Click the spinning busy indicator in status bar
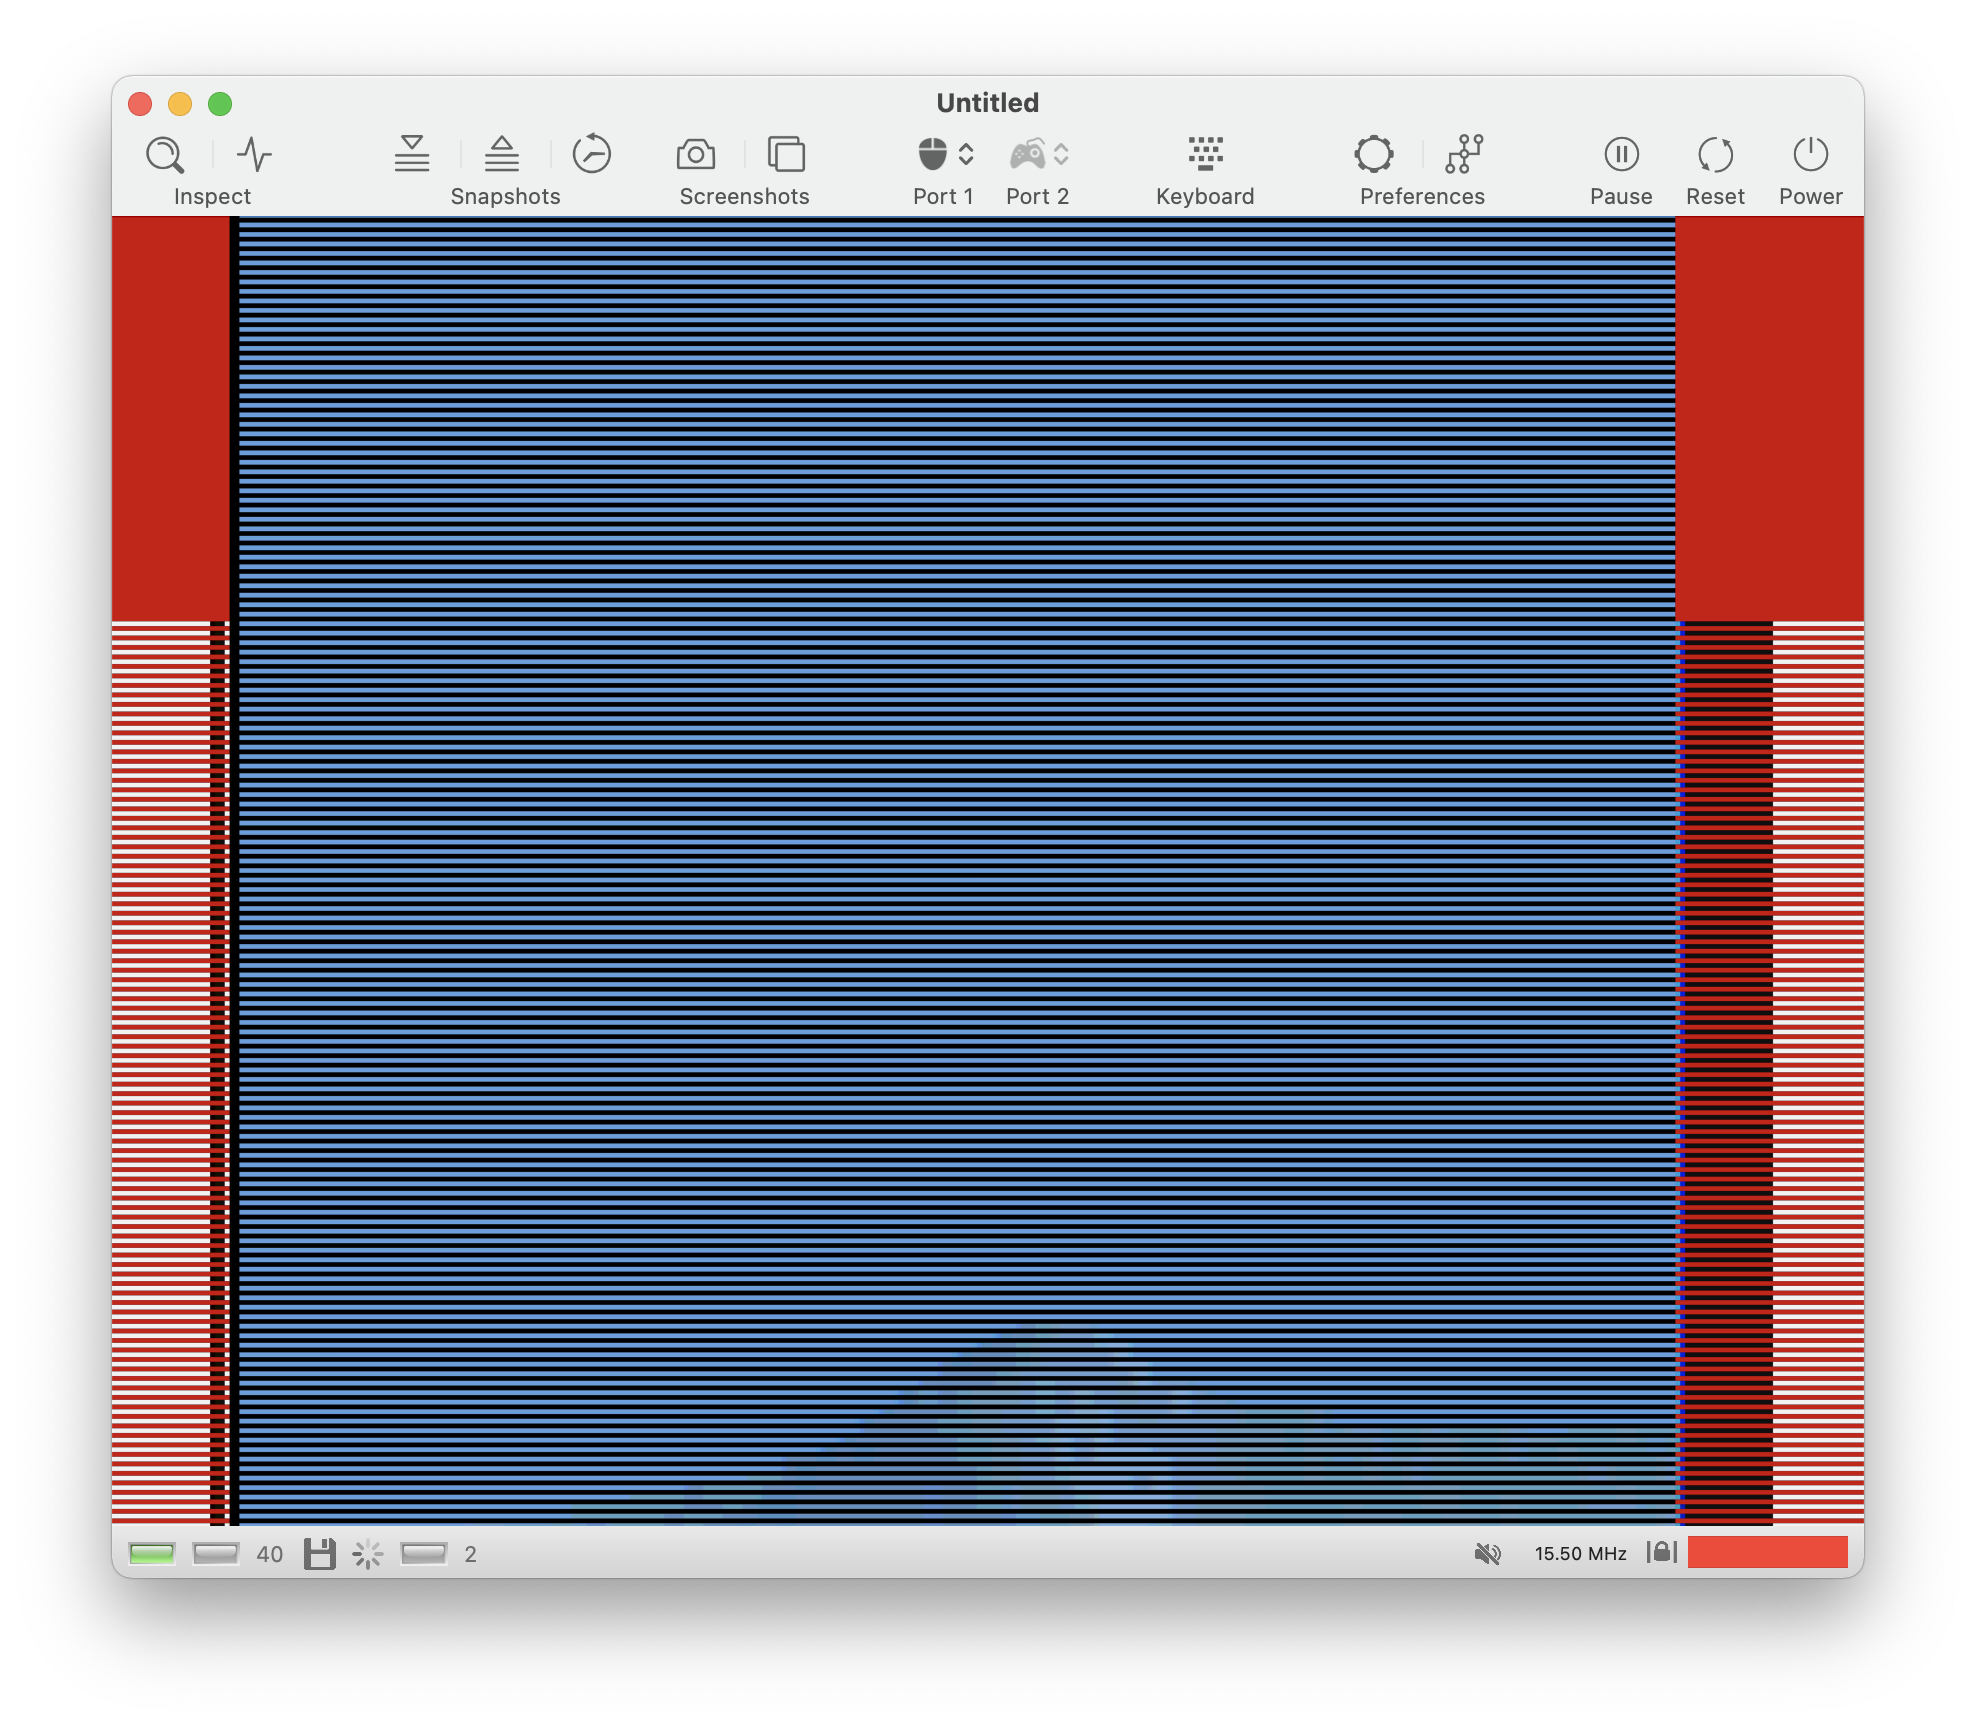1976x1726 pixels. (x=368, y=1553)
